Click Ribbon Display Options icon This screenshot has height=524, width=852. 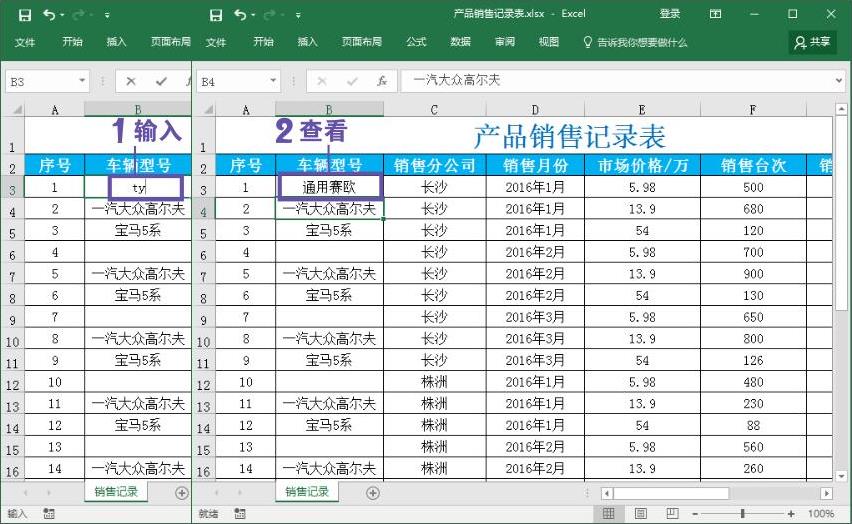[x=716, y=14]
